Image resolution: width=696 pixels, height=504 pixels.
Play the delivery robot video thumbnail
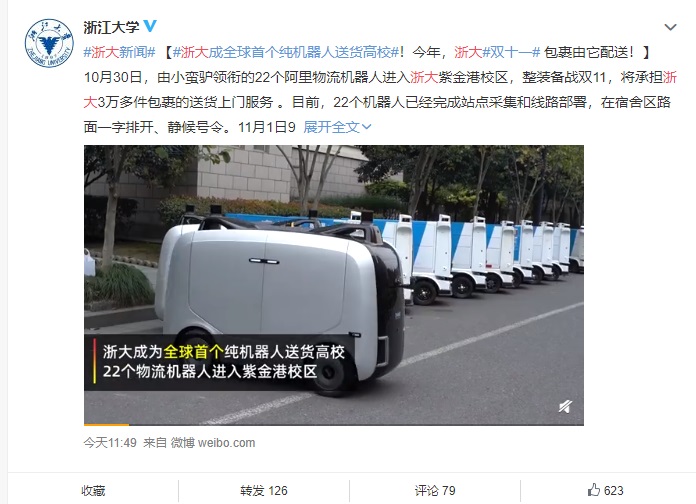pyautogui.click(x=334, y=285)
